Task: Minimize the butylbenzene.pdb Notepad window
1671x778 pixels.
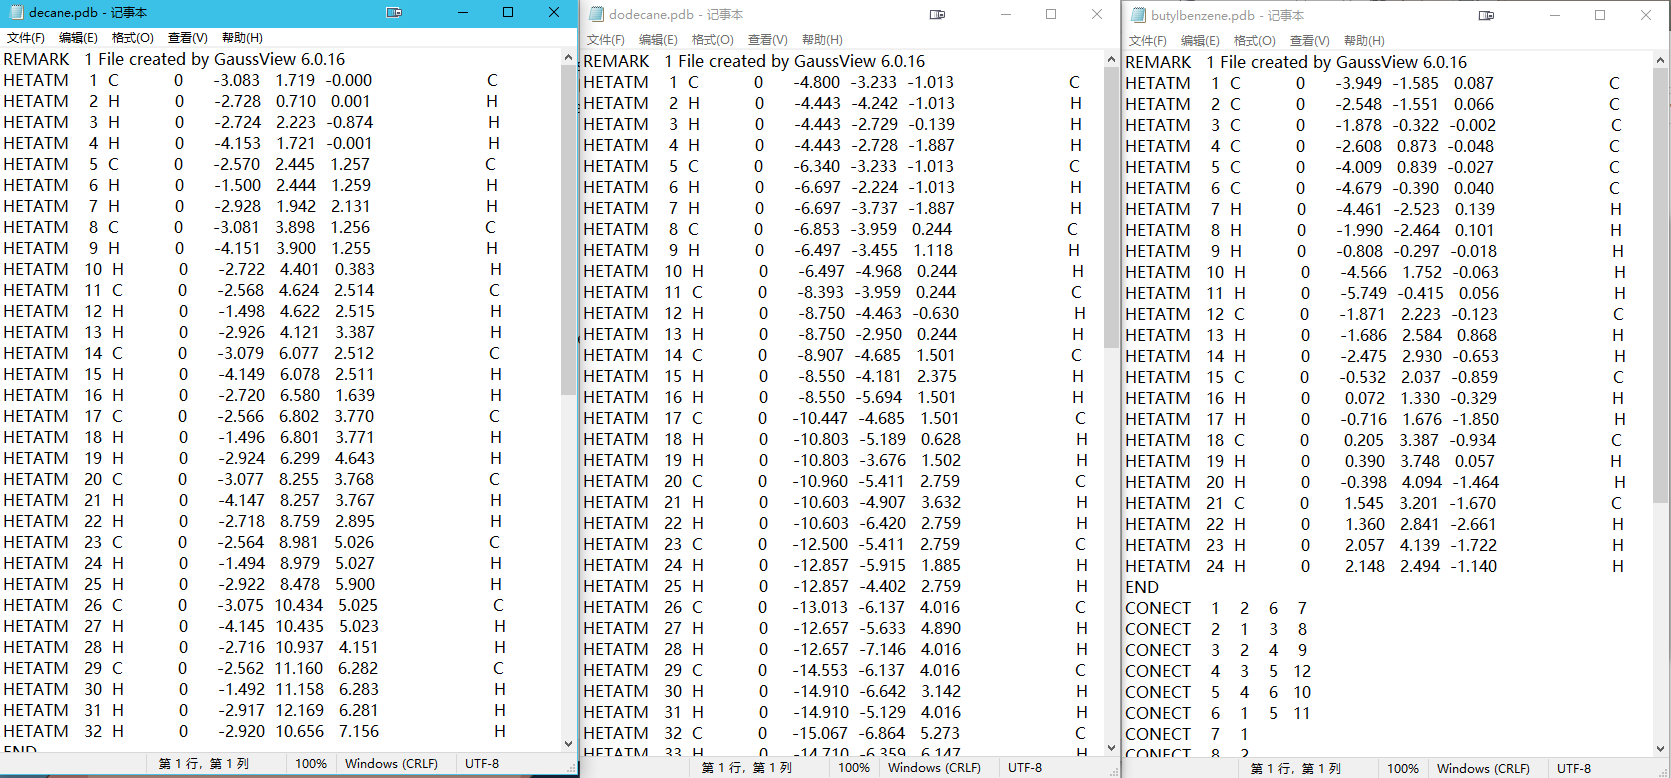Action: tap(1555, 15)
